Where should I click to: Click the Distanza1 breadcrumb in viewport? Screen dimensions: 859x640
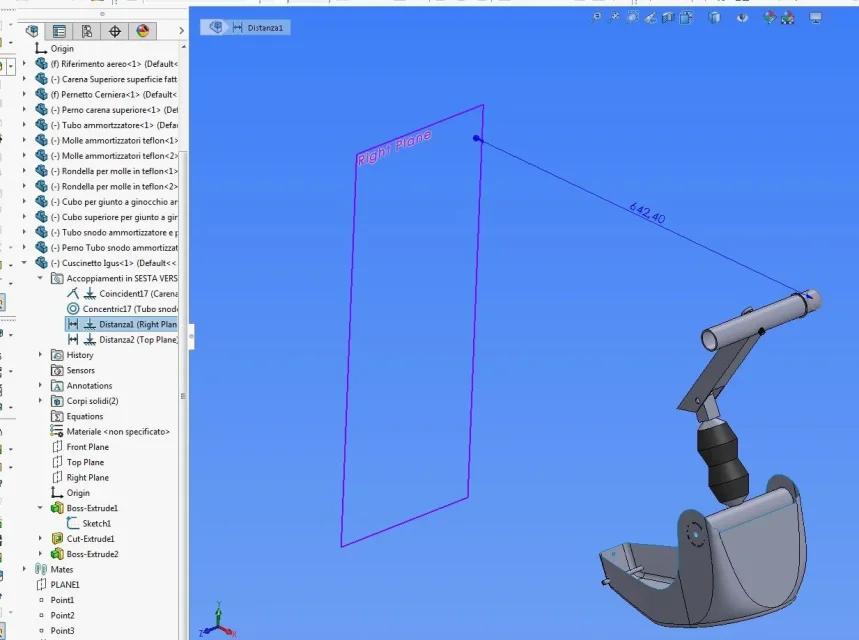click(x=265, y=28)
